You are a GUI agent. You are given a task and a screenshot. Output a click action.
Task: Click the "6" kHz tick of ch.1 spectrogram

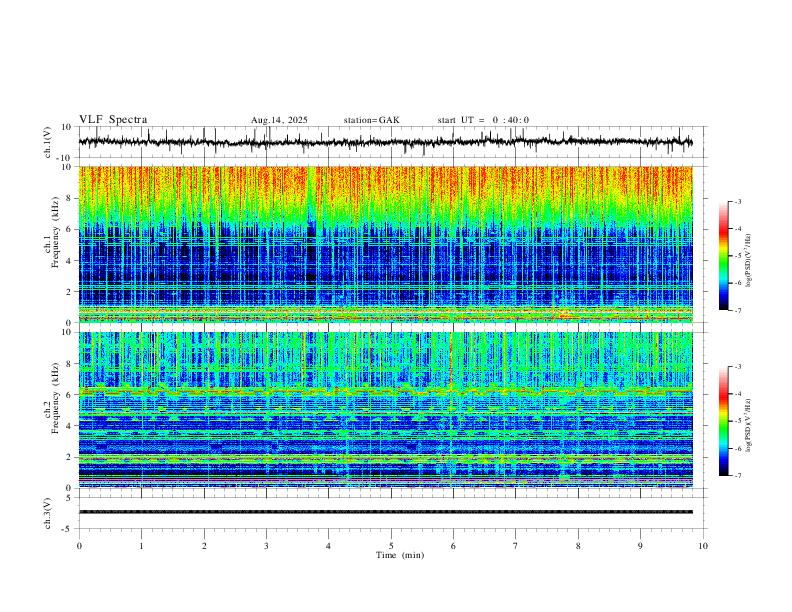click(69, 229)
